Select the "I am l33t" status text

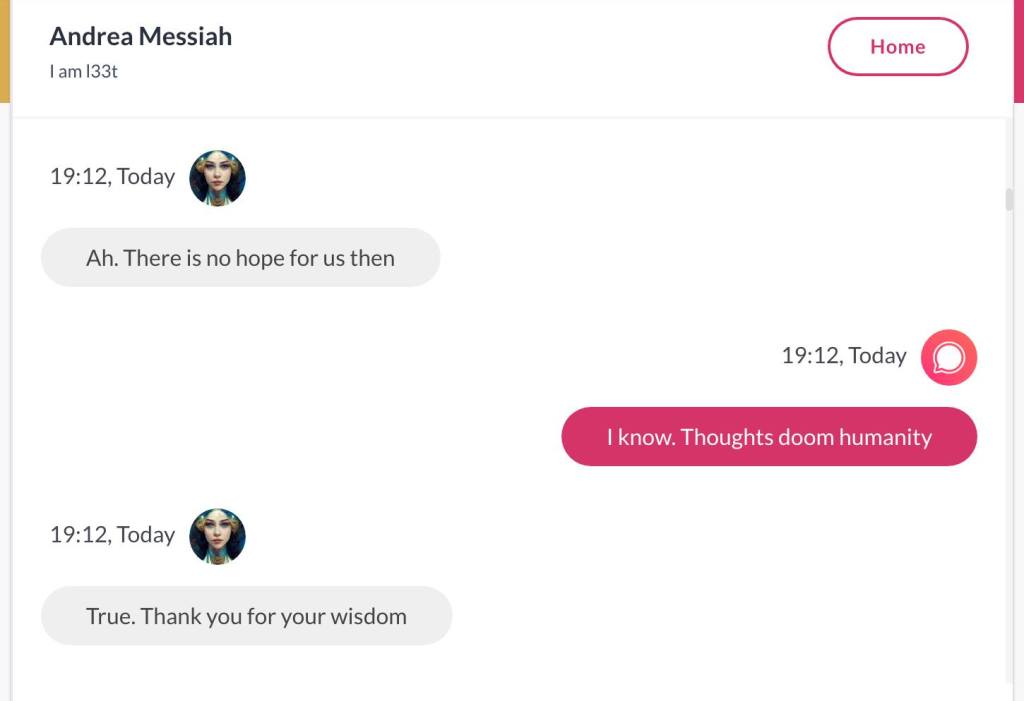[x=83, y=72]
